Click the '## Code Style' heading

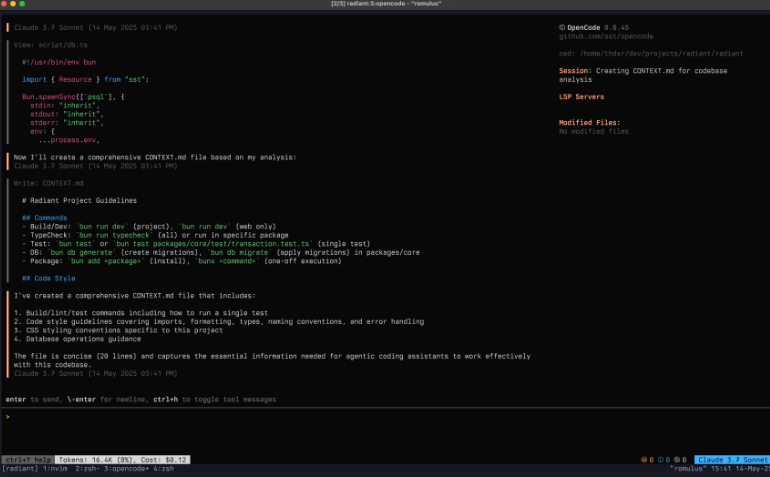[x=49, y=278]
